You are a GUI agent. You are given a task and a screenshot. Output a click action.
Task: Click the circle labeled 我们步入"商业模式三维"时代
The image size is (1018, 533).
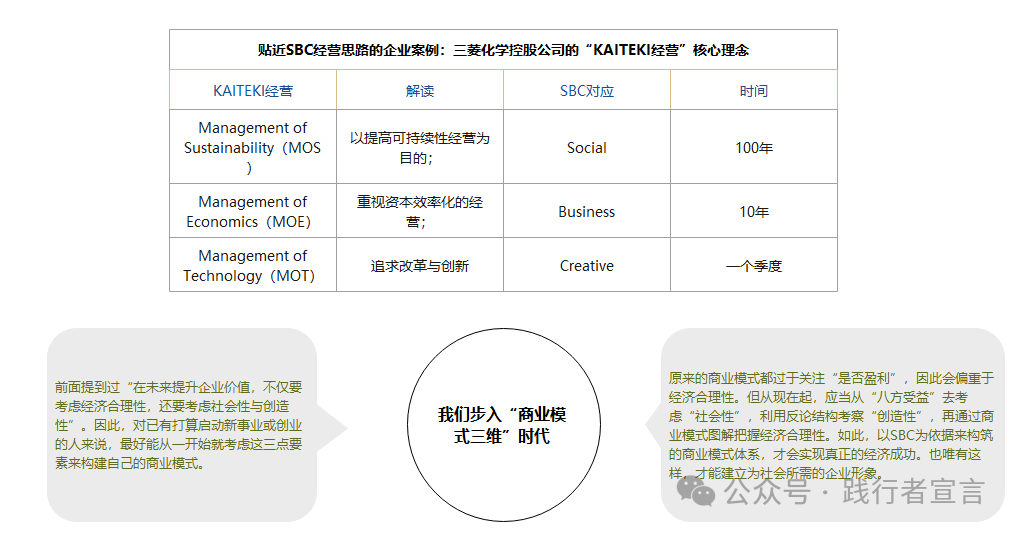click(x=504, y=425)
